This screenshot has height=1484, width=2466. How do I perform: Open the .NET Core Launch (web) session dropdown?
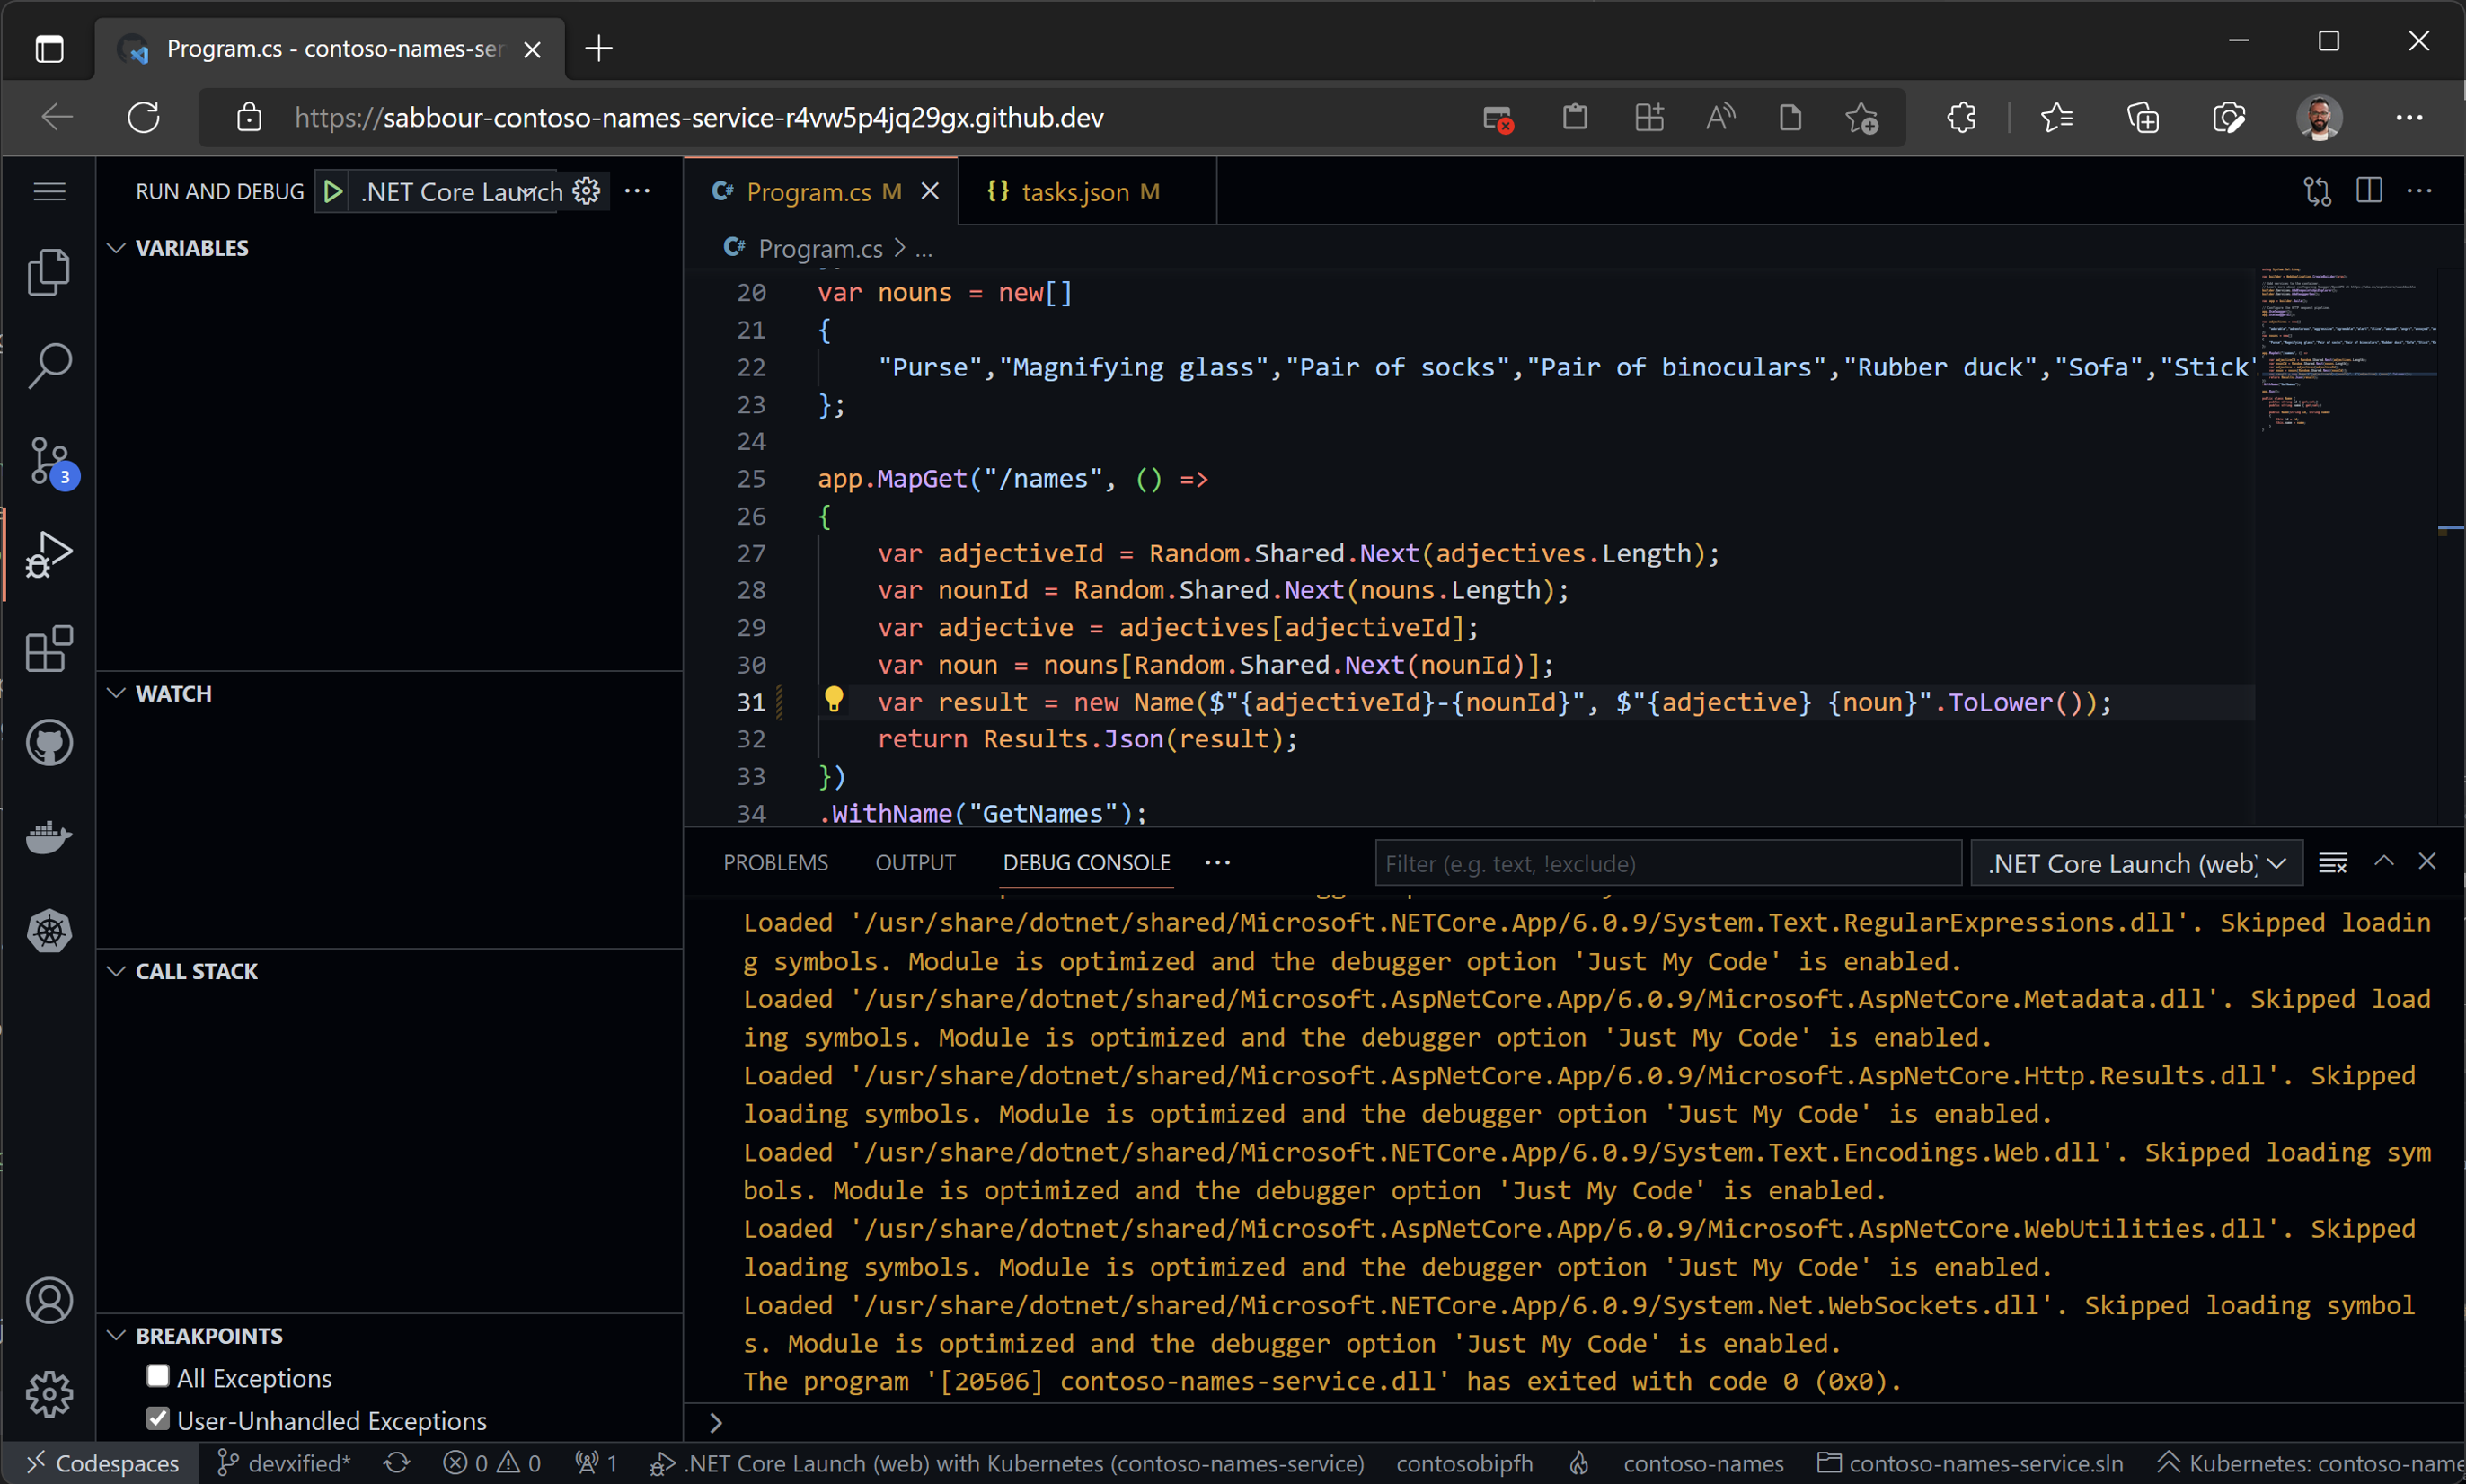click(2136, 863)
